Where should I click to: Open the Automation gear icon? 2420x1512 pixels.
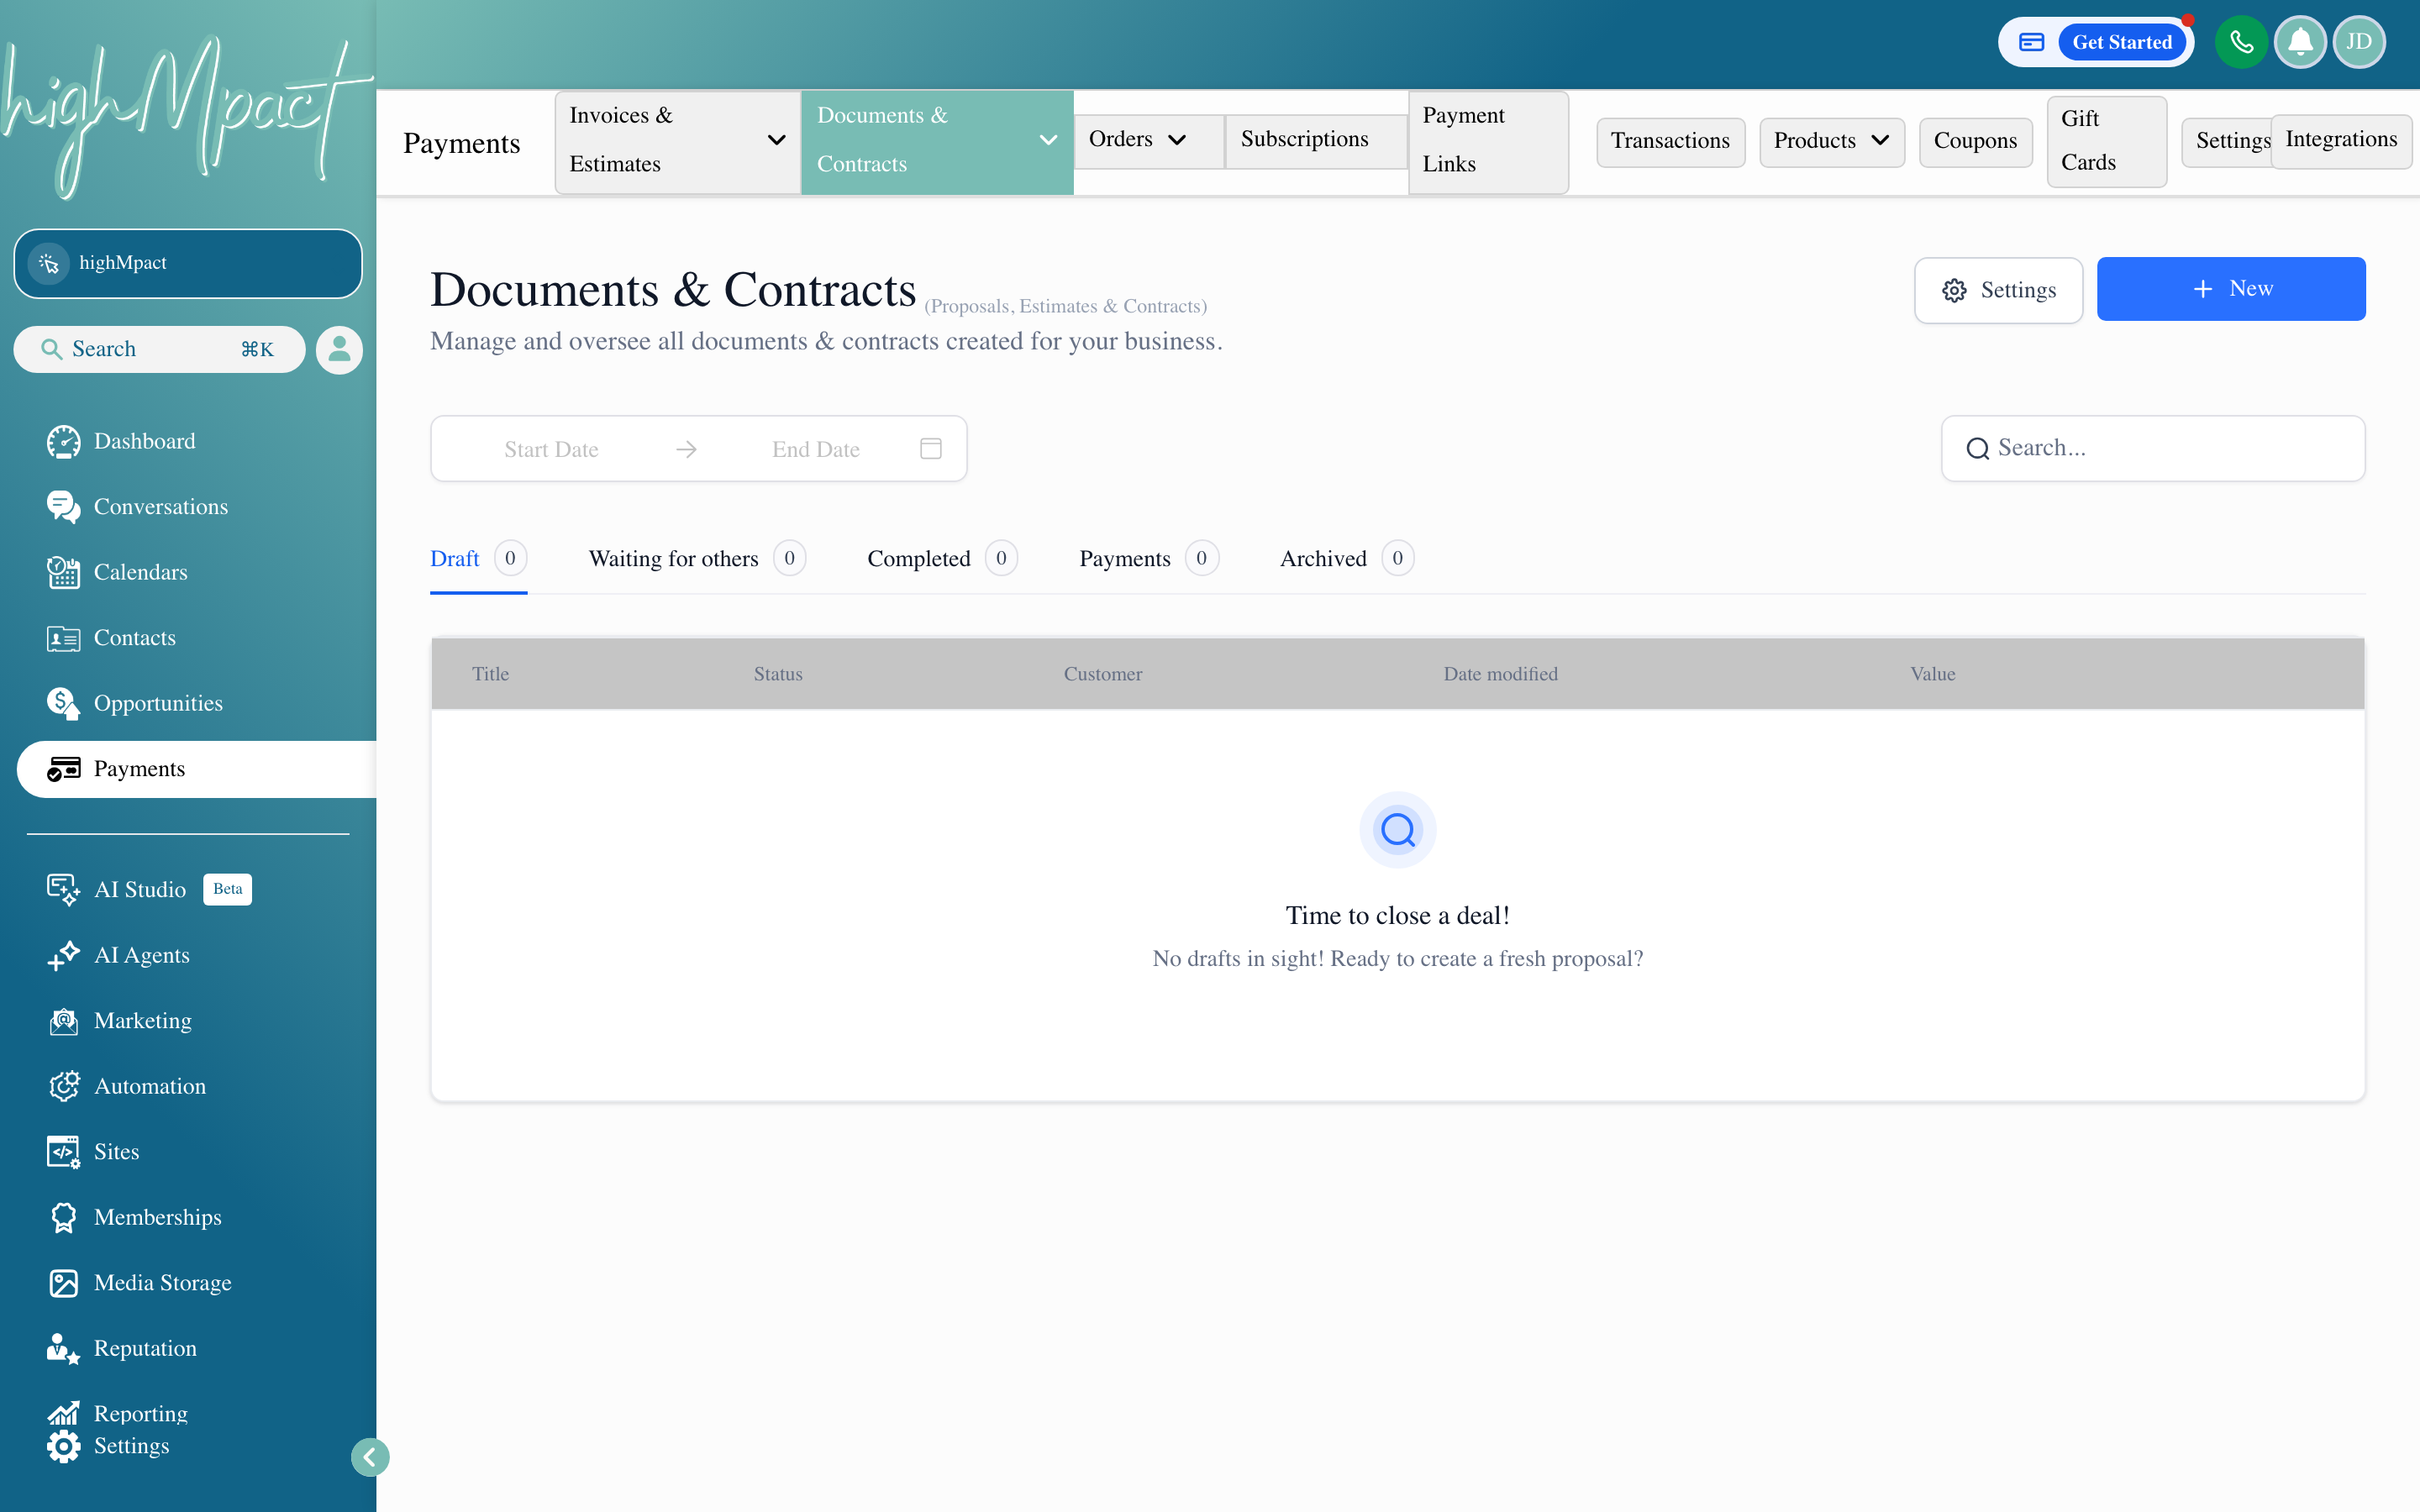[x=63, y=1086]
